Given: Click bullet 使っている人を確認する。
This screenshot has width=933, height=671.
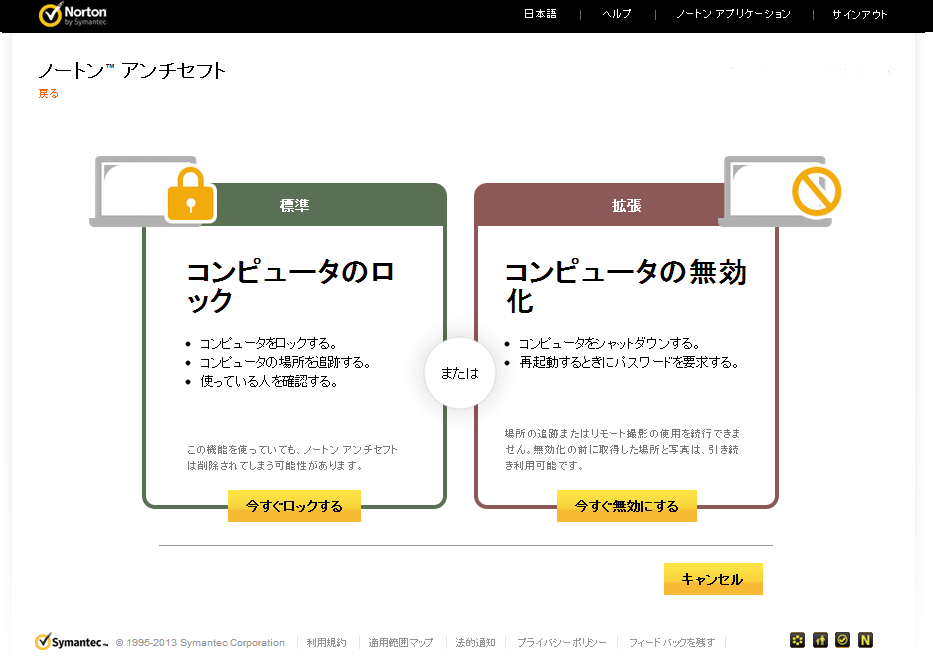Looking at the screenshot, I should click(269, 381).
